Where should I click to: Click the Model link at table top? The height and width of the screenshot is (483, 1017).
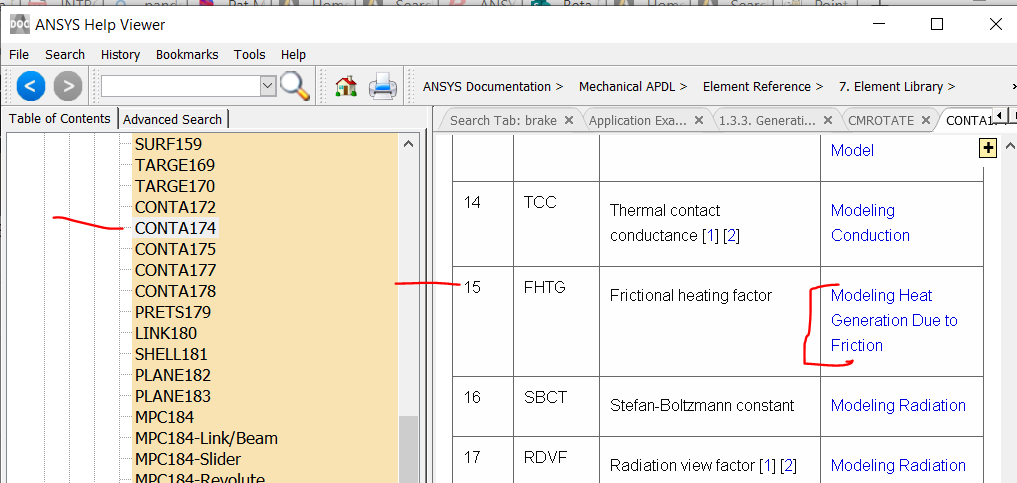(852, 150)
